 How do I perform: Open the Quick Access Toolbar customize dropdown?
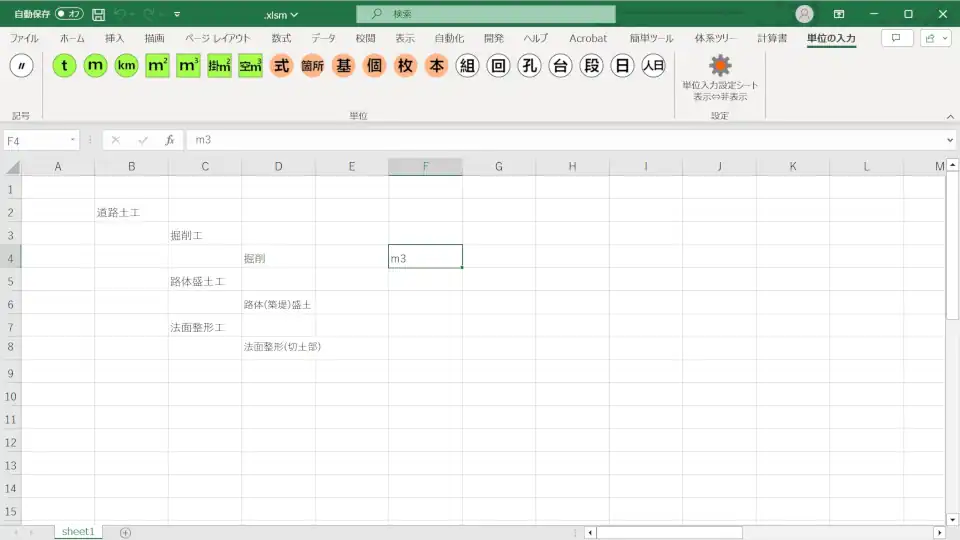(177, 15)
